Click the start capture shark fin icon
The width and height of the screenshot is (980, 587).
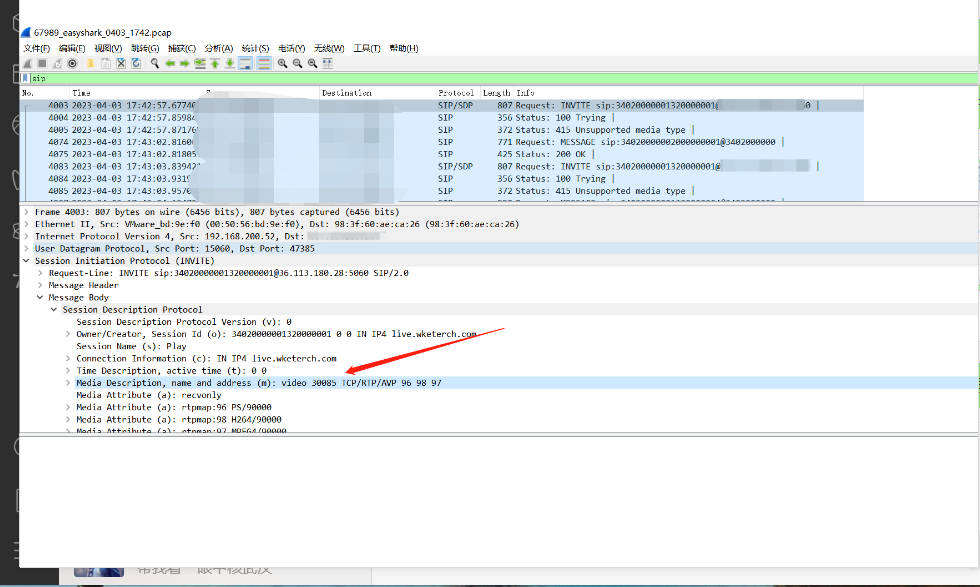click(27, 63)
